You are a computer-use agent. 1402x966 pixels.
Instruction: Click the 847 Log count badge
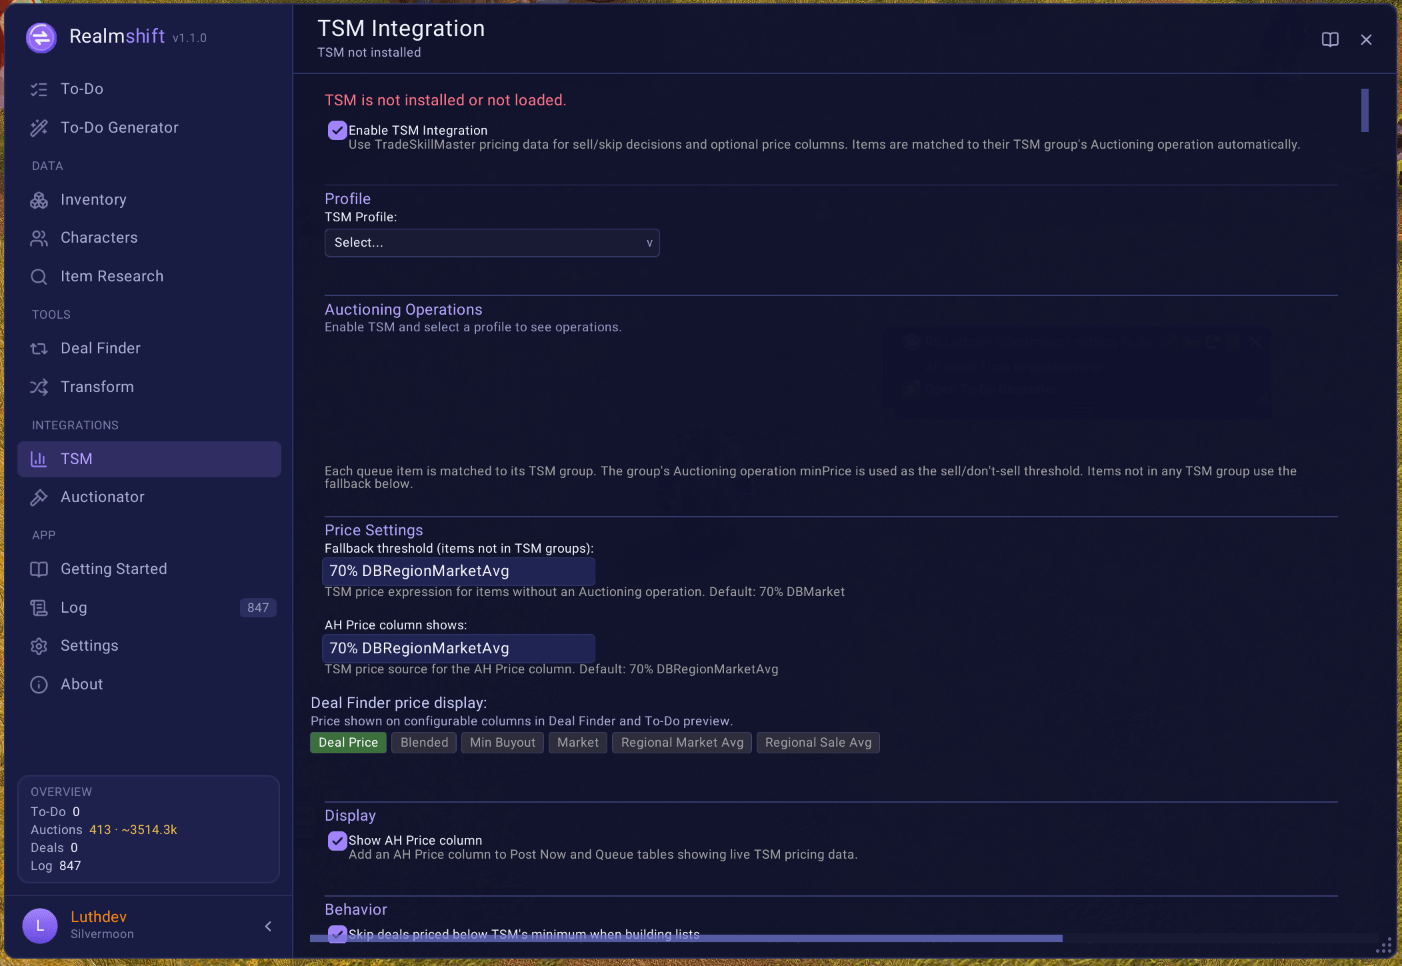tap(258, 608)
